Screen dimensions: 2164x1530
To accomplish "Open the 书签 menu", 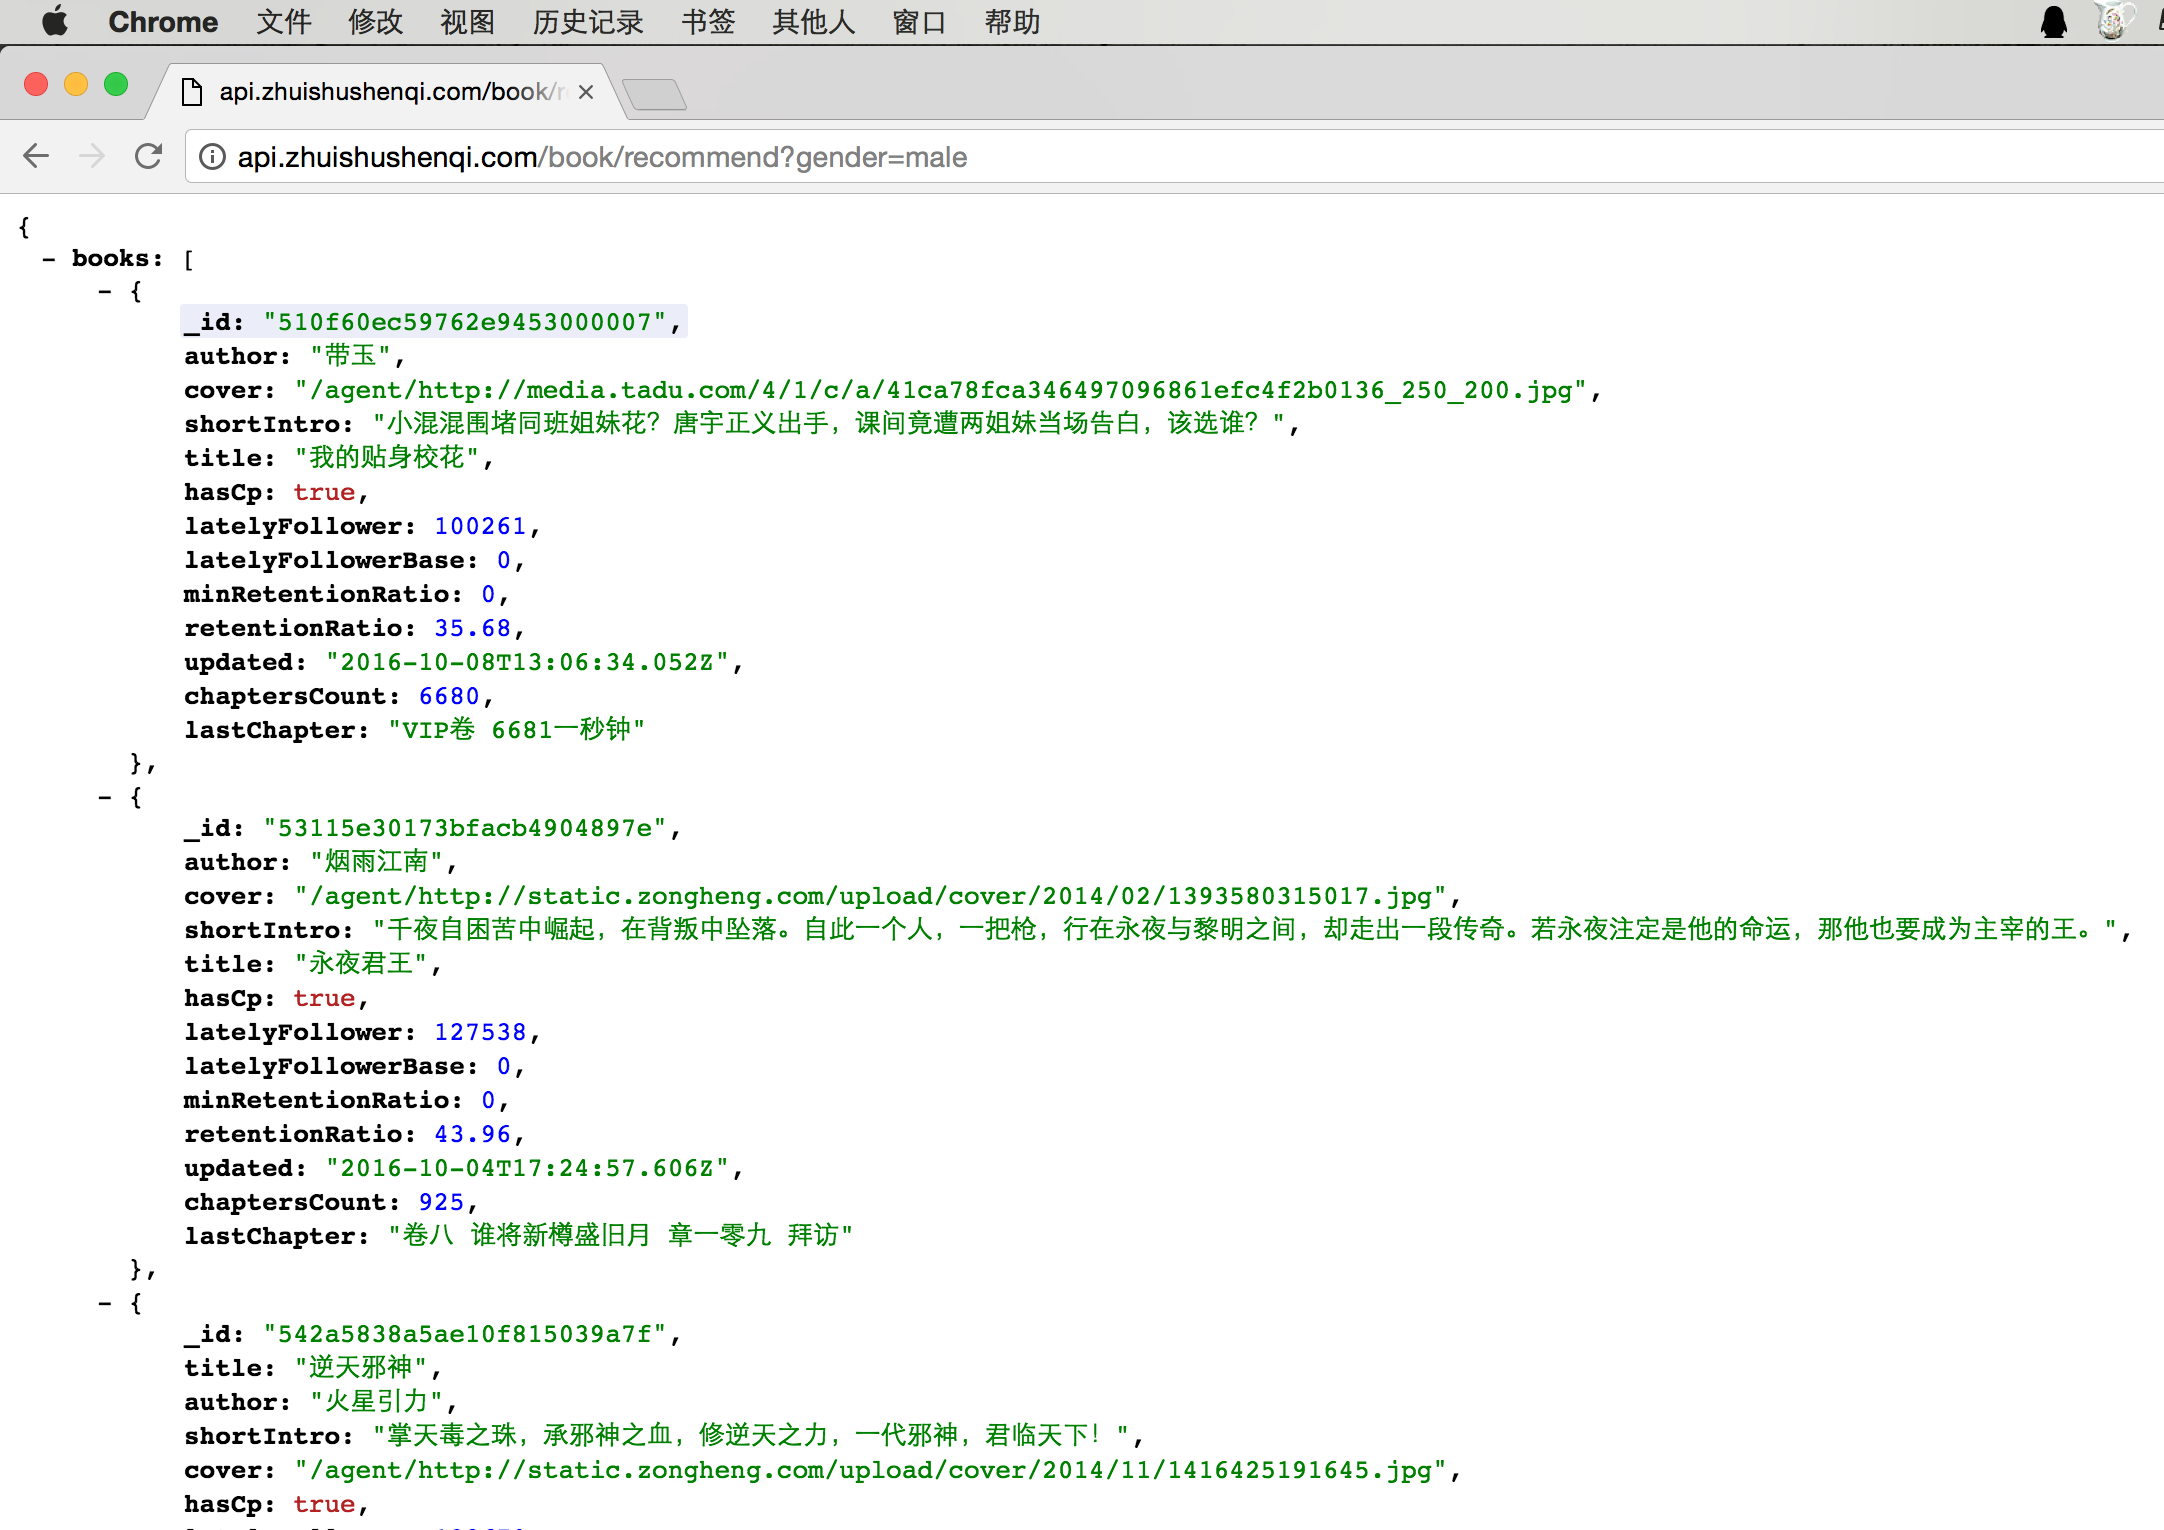I will point(707,22).
